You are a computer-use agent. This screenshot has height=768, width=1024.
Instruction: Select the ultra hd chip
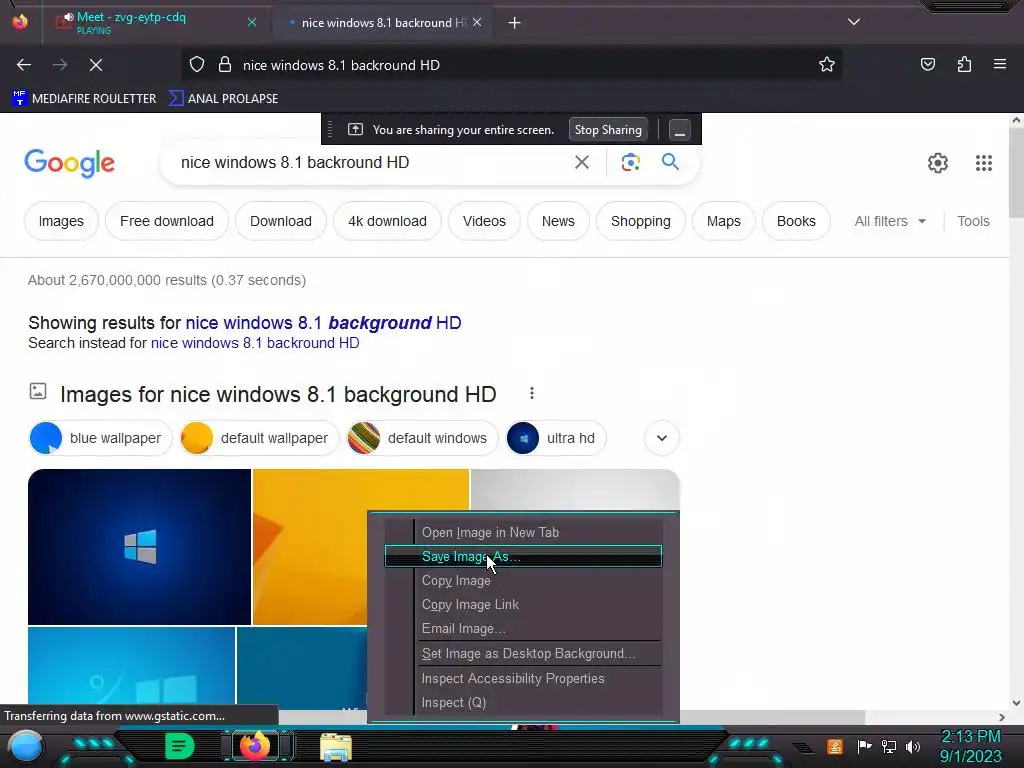click(x=556, y=438)
